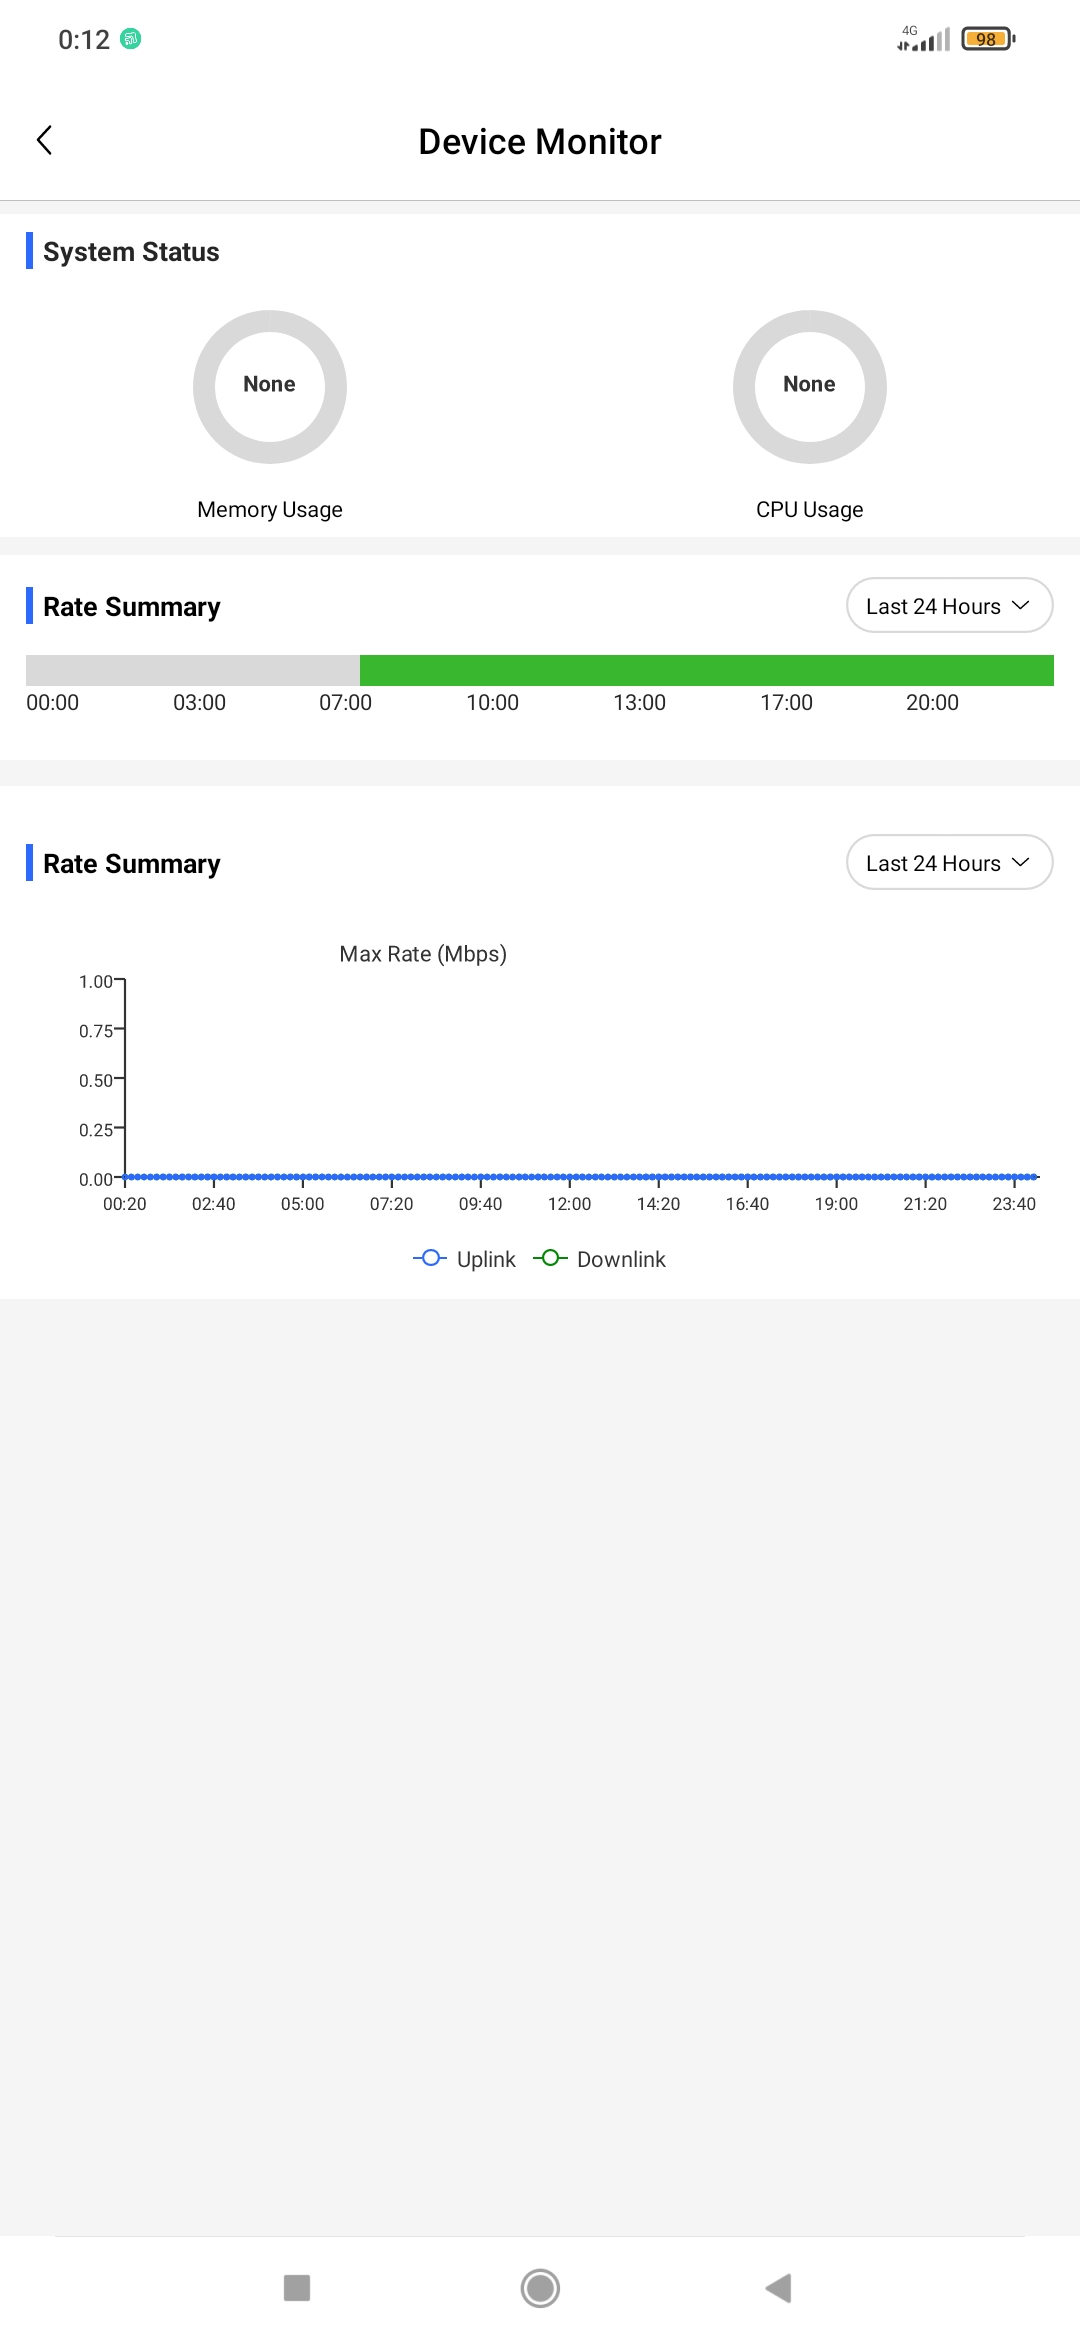Tap the 19:00 point on the chart line

836,1177
